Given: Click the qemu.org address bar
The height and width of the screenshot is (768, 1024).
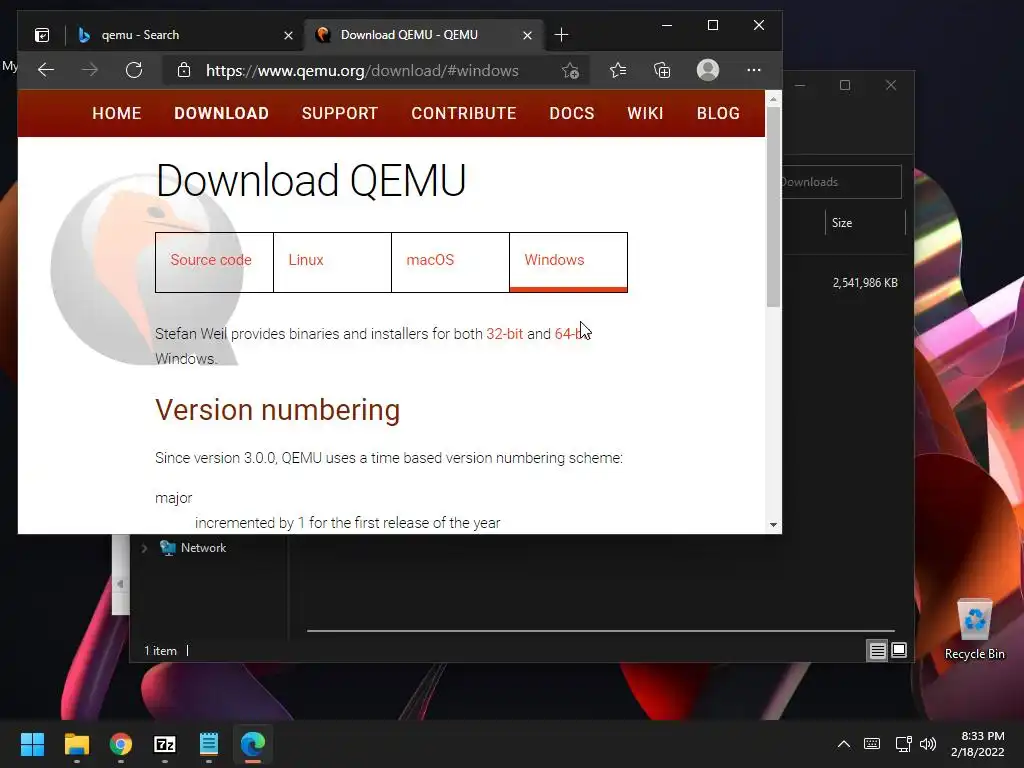Looking at the screenshot, I should pyautogui.click(x=362, y=71).
